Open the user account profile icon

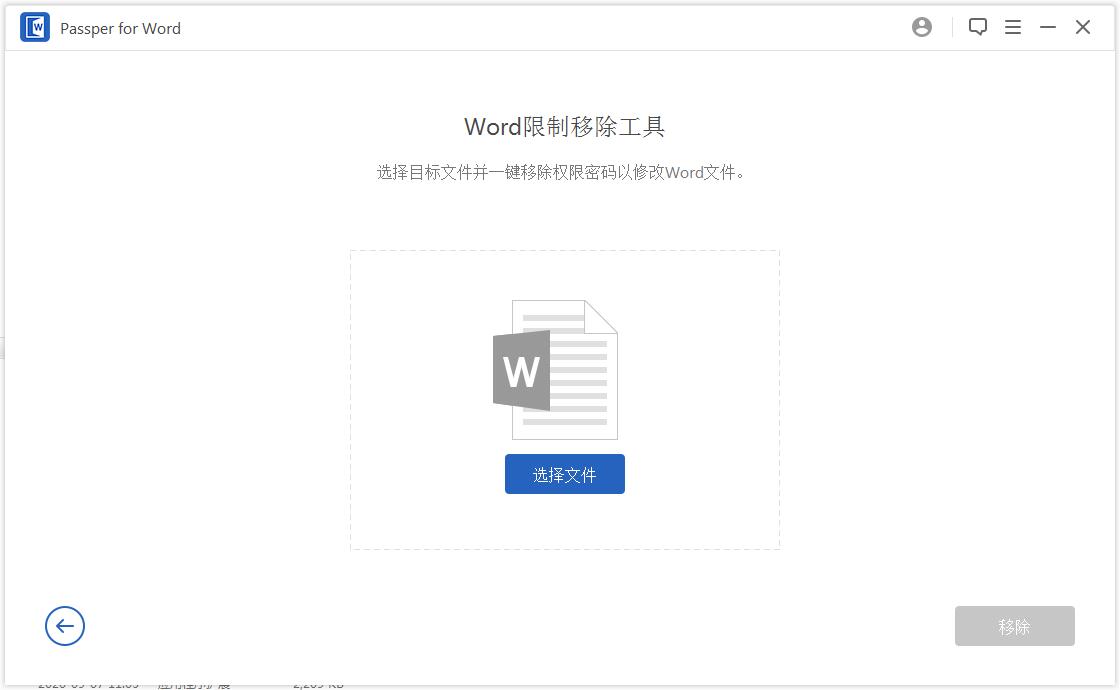point(921,27)
